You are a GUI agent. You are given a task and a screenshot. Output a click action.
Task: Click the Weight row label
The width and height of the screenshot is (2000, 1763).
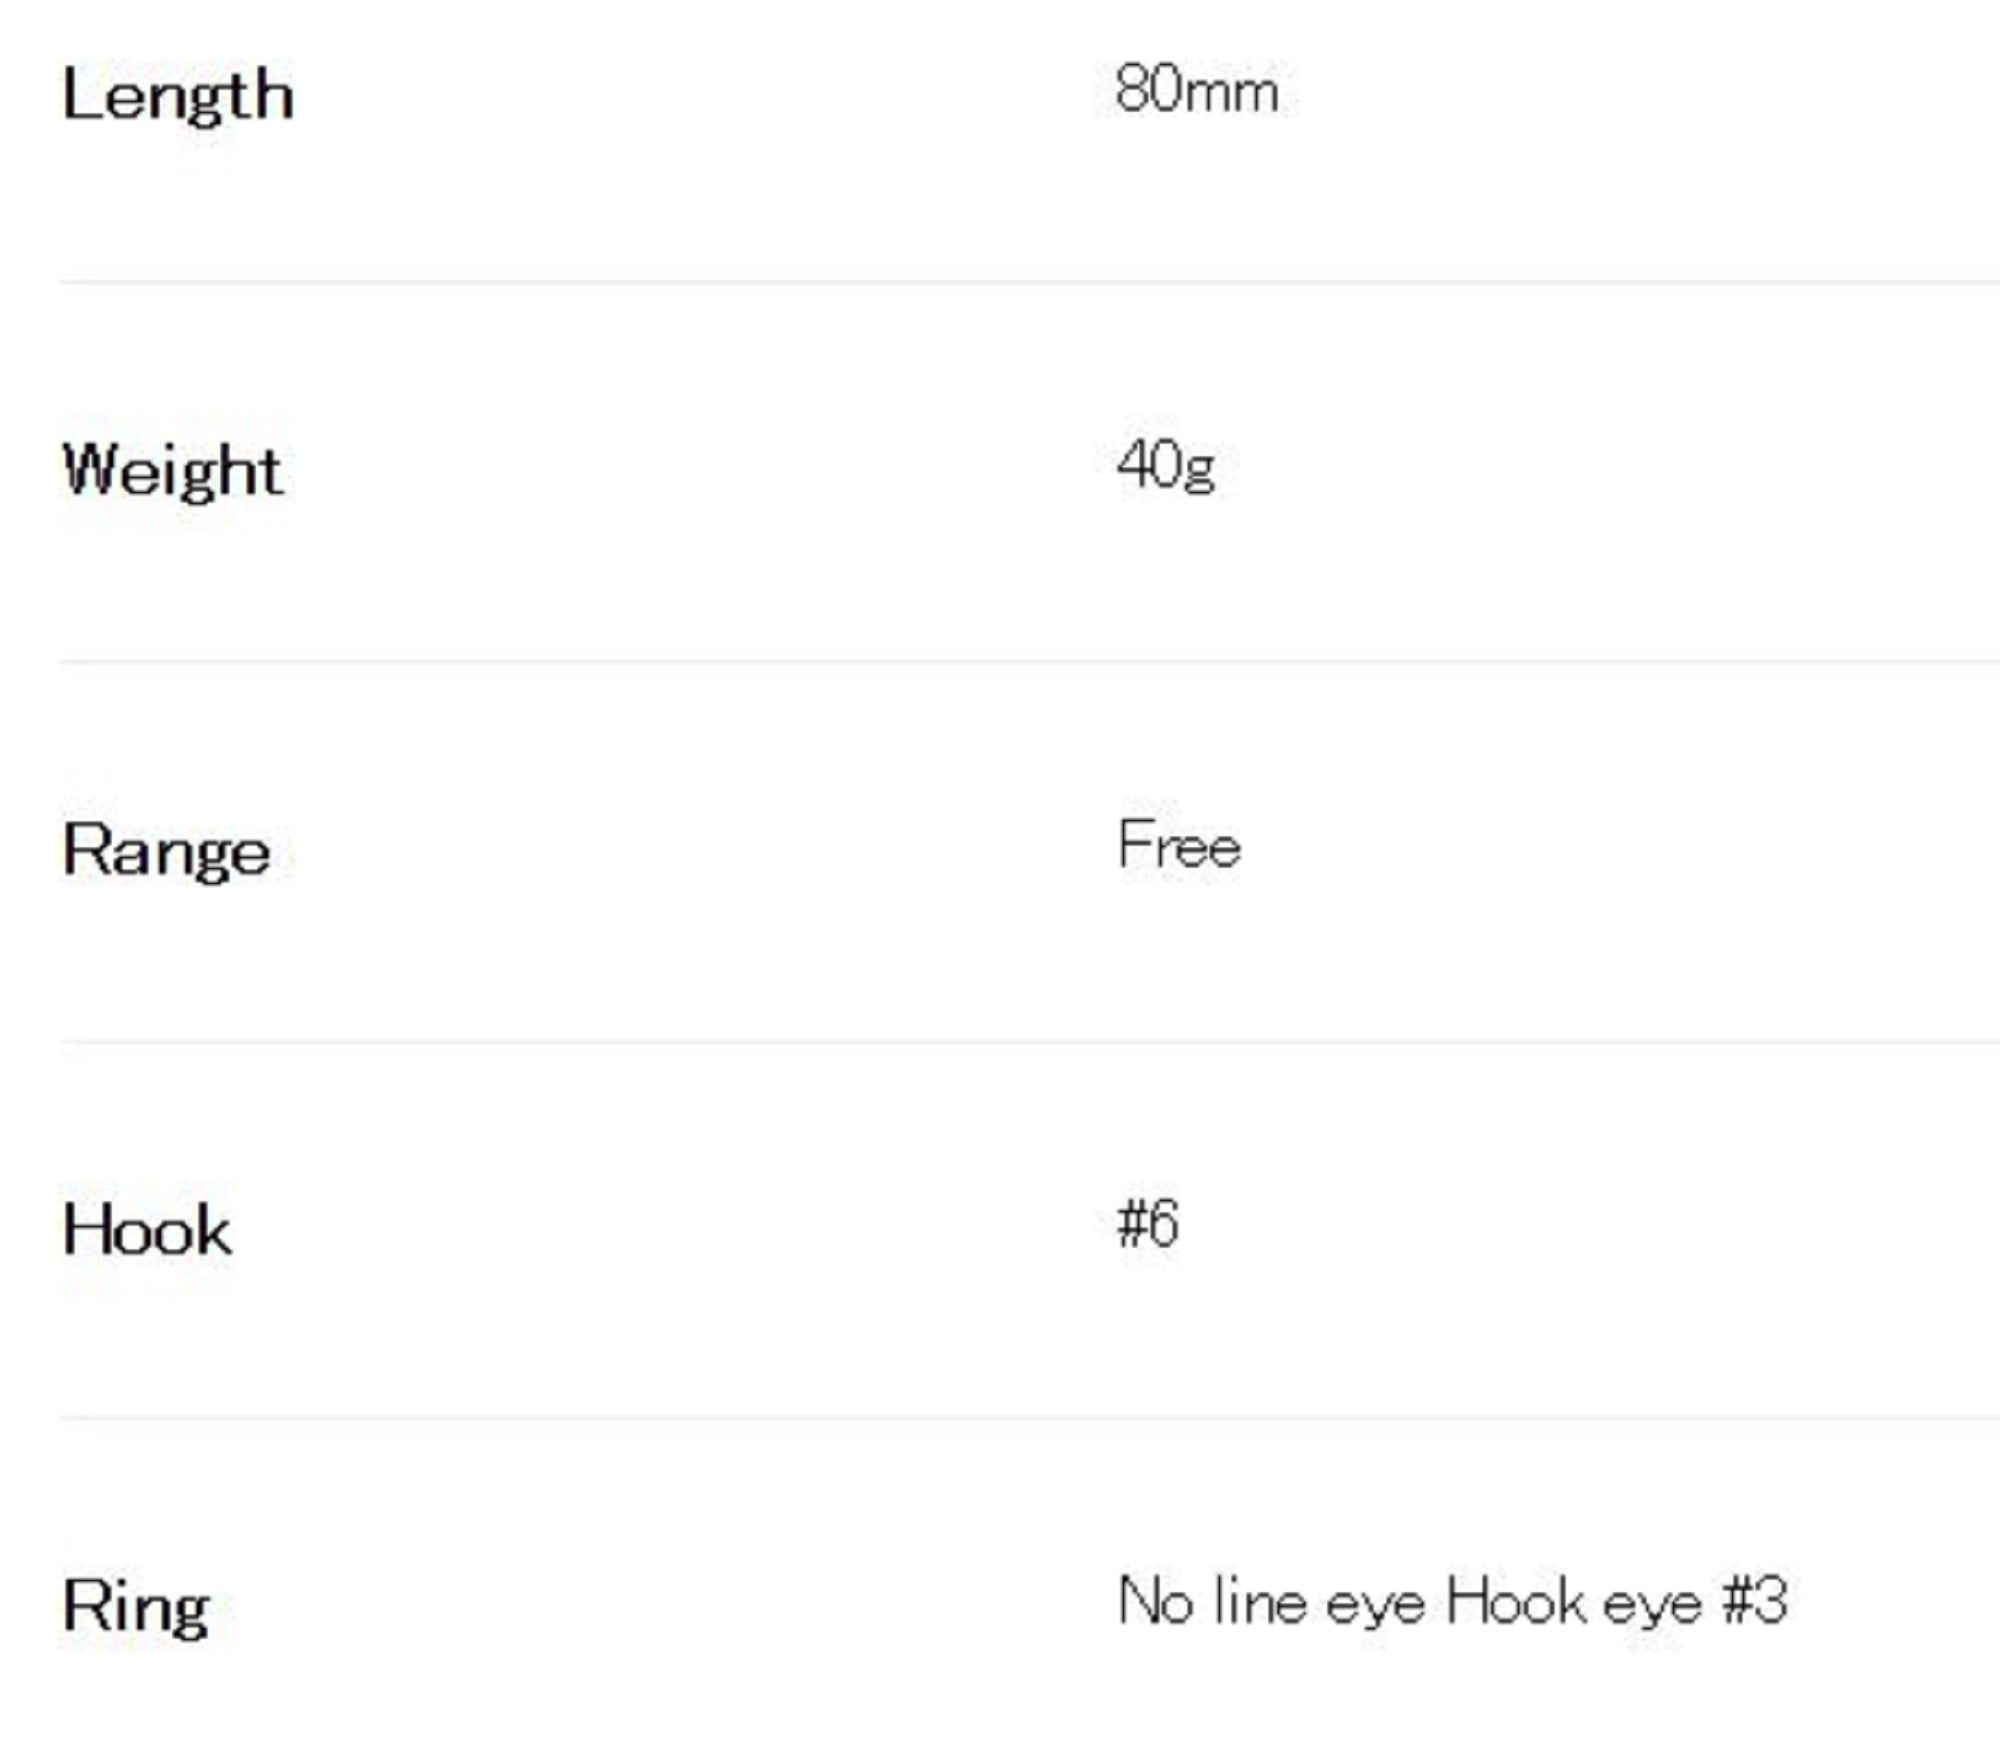click(x=172, y=471)
